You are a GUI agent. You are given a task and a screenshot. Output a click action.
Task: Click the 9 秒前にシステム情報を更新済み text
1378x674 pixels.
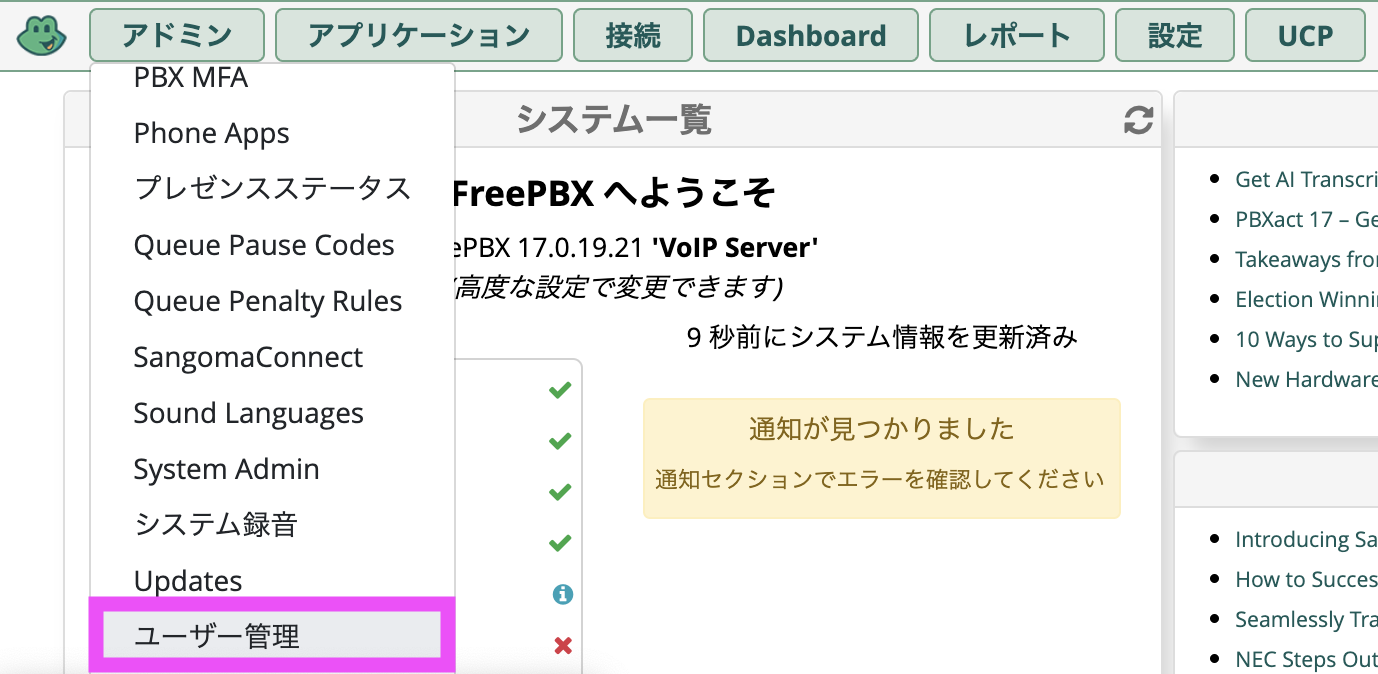coord(882,338)
